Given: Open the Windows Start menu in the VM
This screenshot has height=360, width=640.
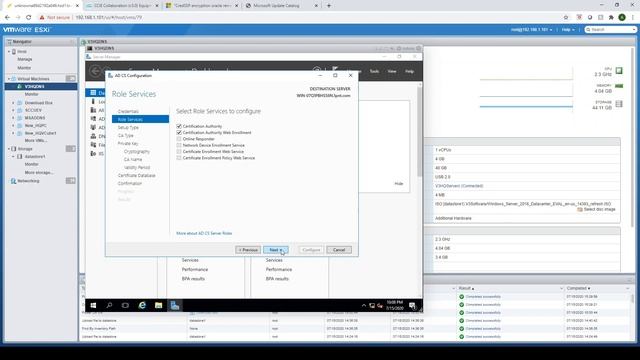Looking at the screenshot, I should point(93,305).
